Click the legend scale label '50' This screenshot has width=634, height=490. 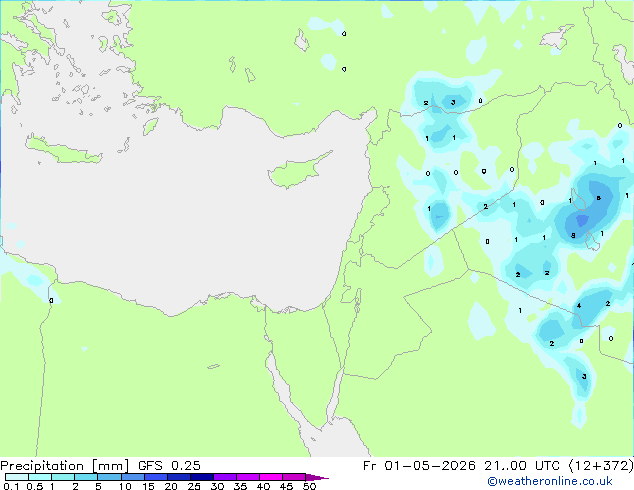coord(309,486)
